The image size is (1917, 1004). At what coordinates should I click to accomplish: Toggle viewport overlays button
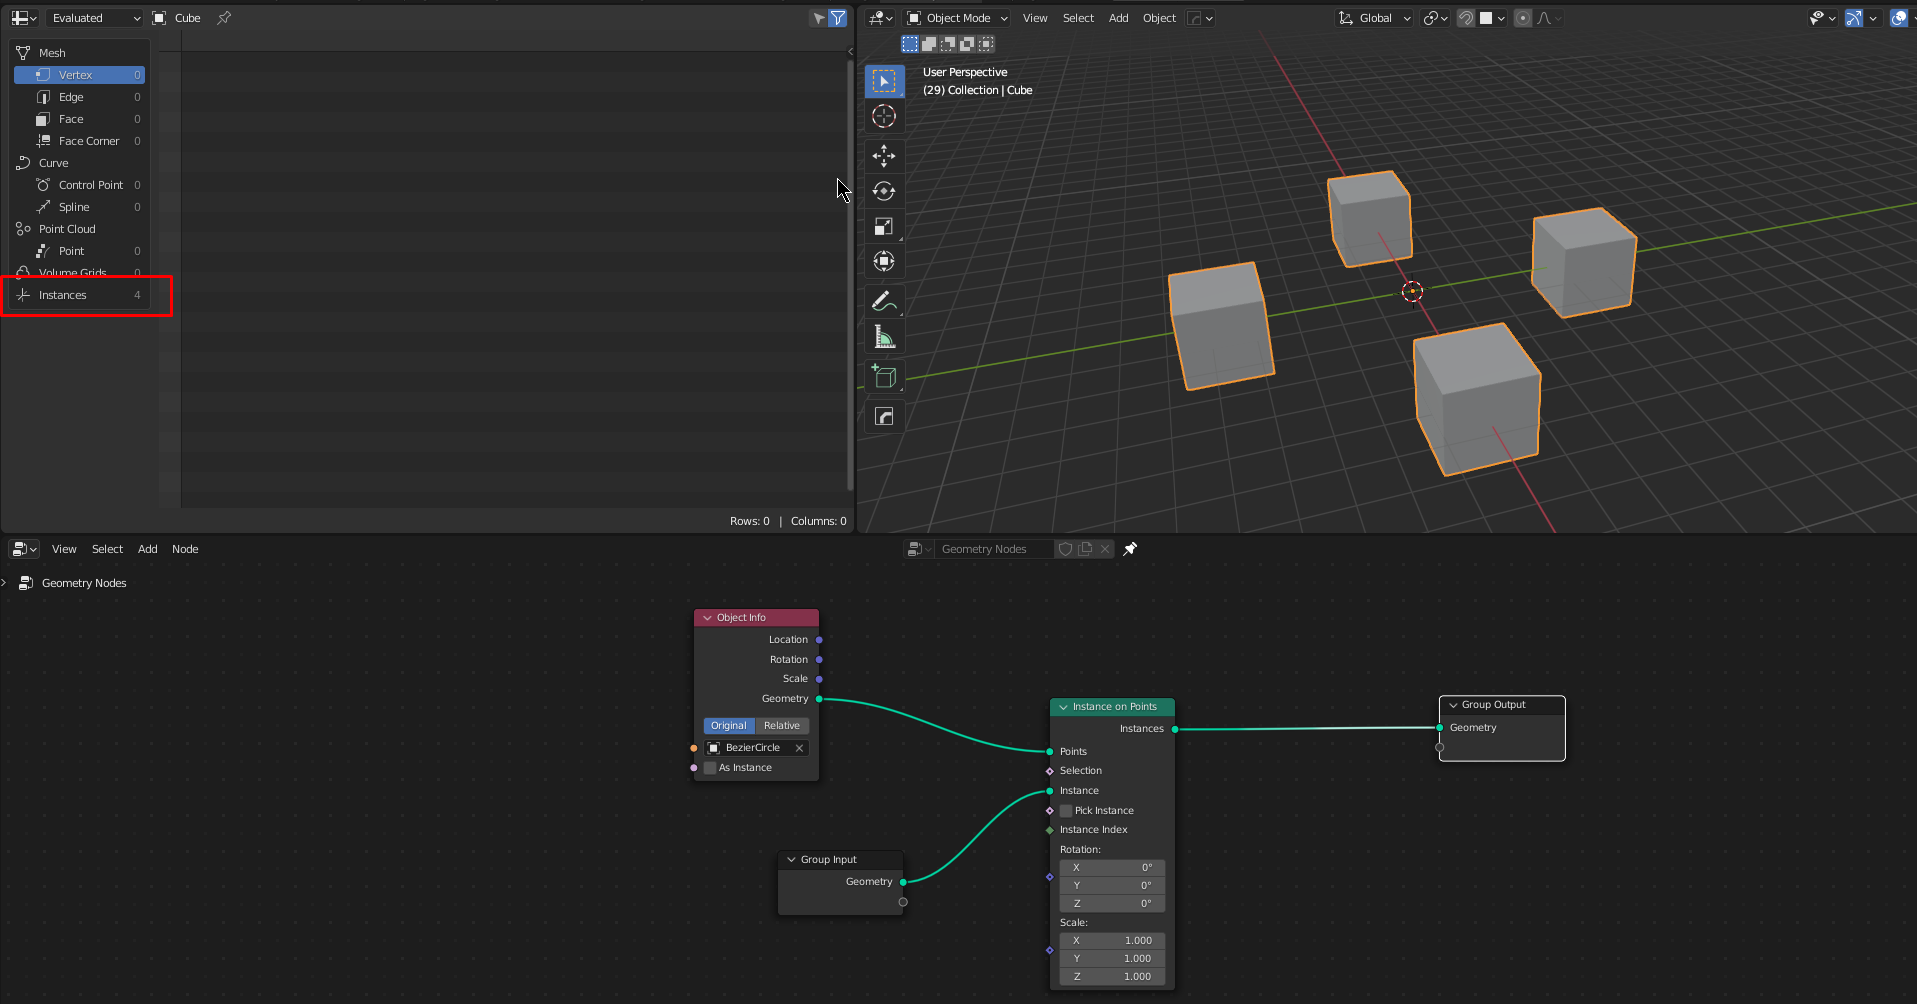tap(1898, 18)
